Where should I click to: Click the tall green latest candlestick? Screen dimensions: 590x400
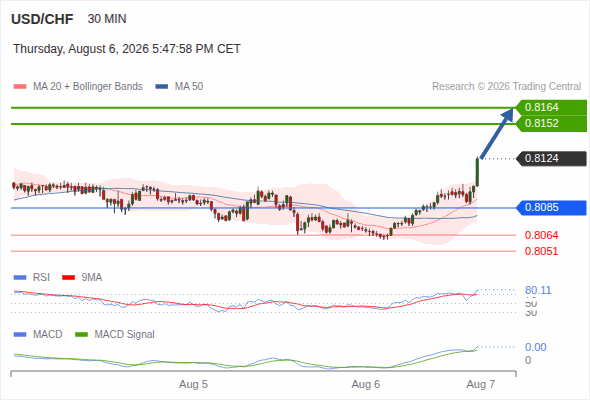477,172
